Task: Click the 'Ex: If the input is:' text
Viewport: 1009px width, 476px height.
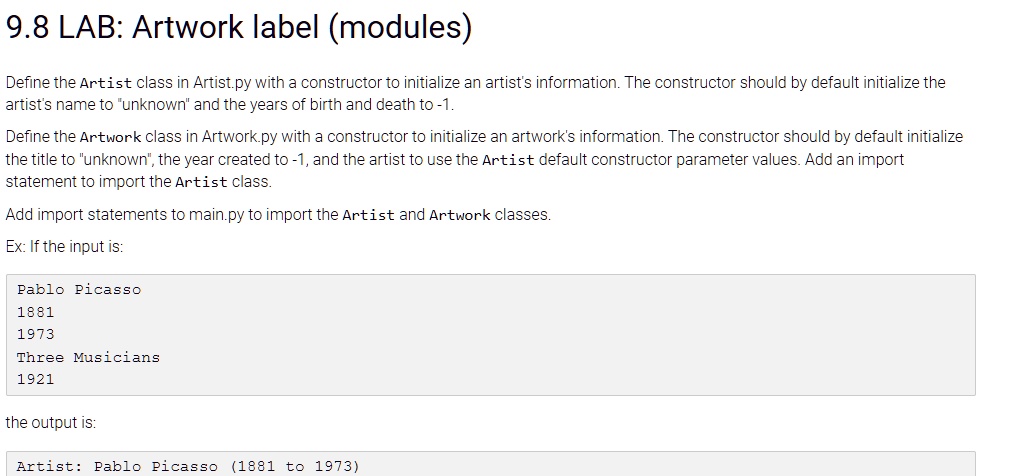Action: point(64,246)
